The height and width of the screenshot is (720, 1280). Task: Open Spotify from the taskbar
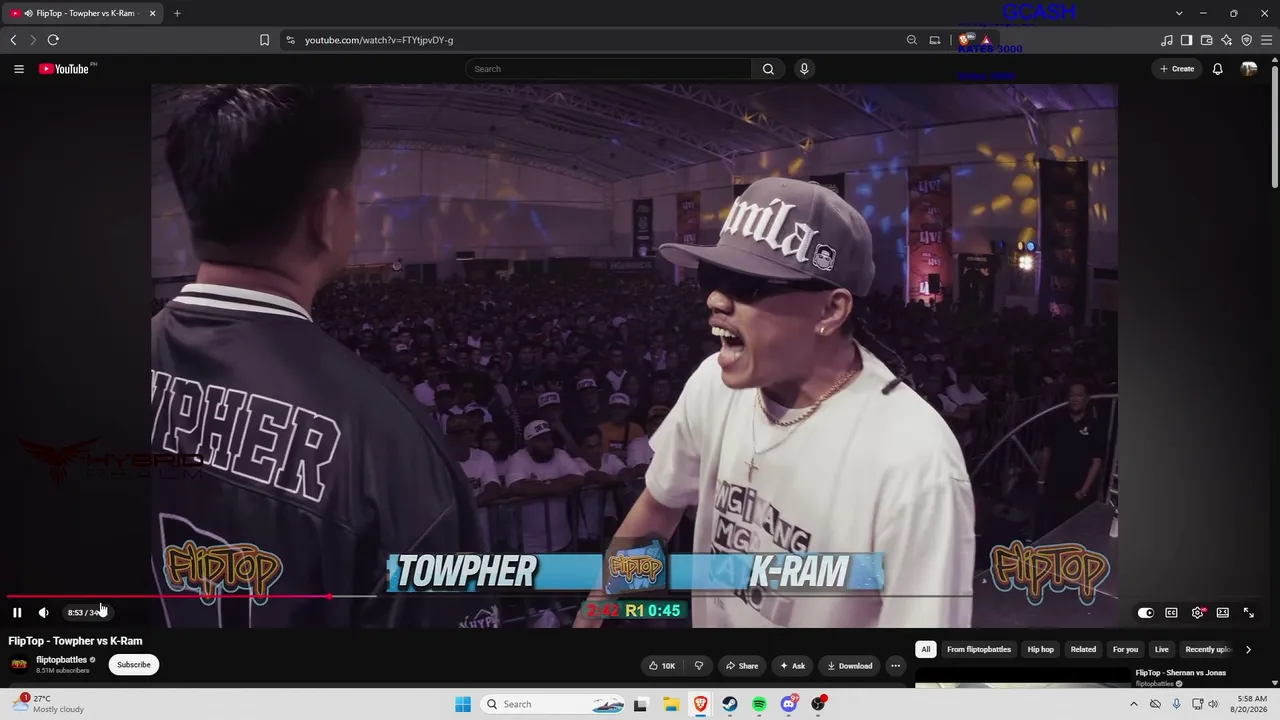(759, 704)
